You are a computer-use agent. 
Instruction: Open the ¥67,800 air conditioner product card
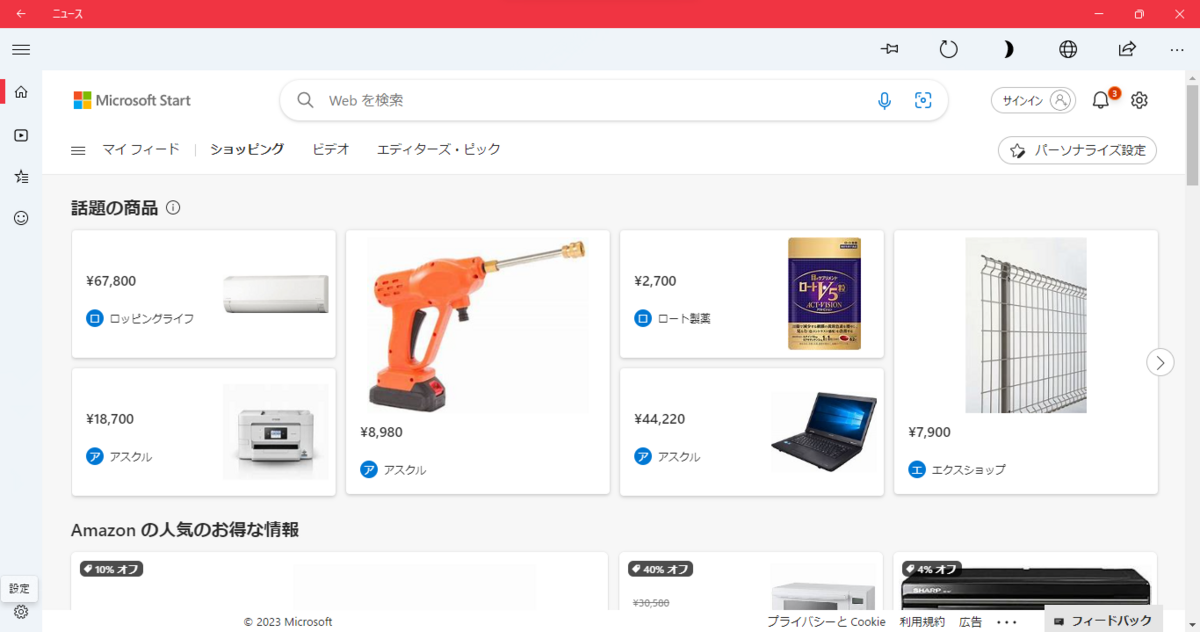204,294
